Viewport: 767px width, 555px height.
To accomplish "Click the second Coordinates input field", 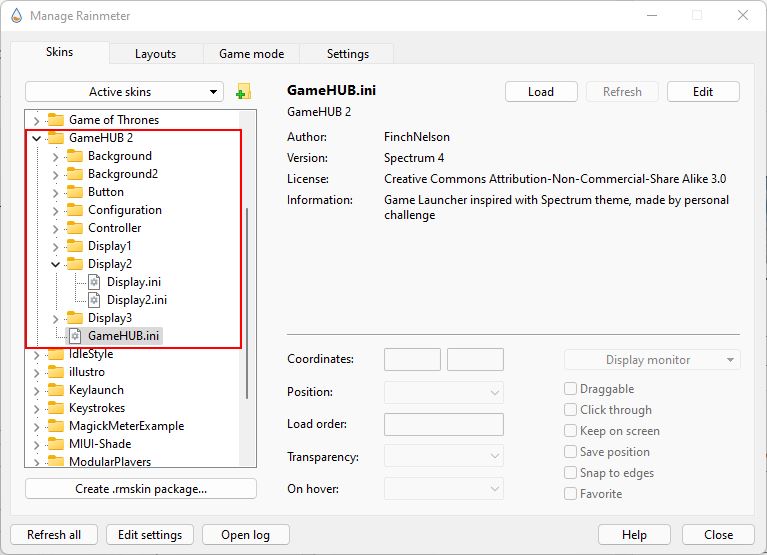I will pyautogui.click(x=475, y=360).
